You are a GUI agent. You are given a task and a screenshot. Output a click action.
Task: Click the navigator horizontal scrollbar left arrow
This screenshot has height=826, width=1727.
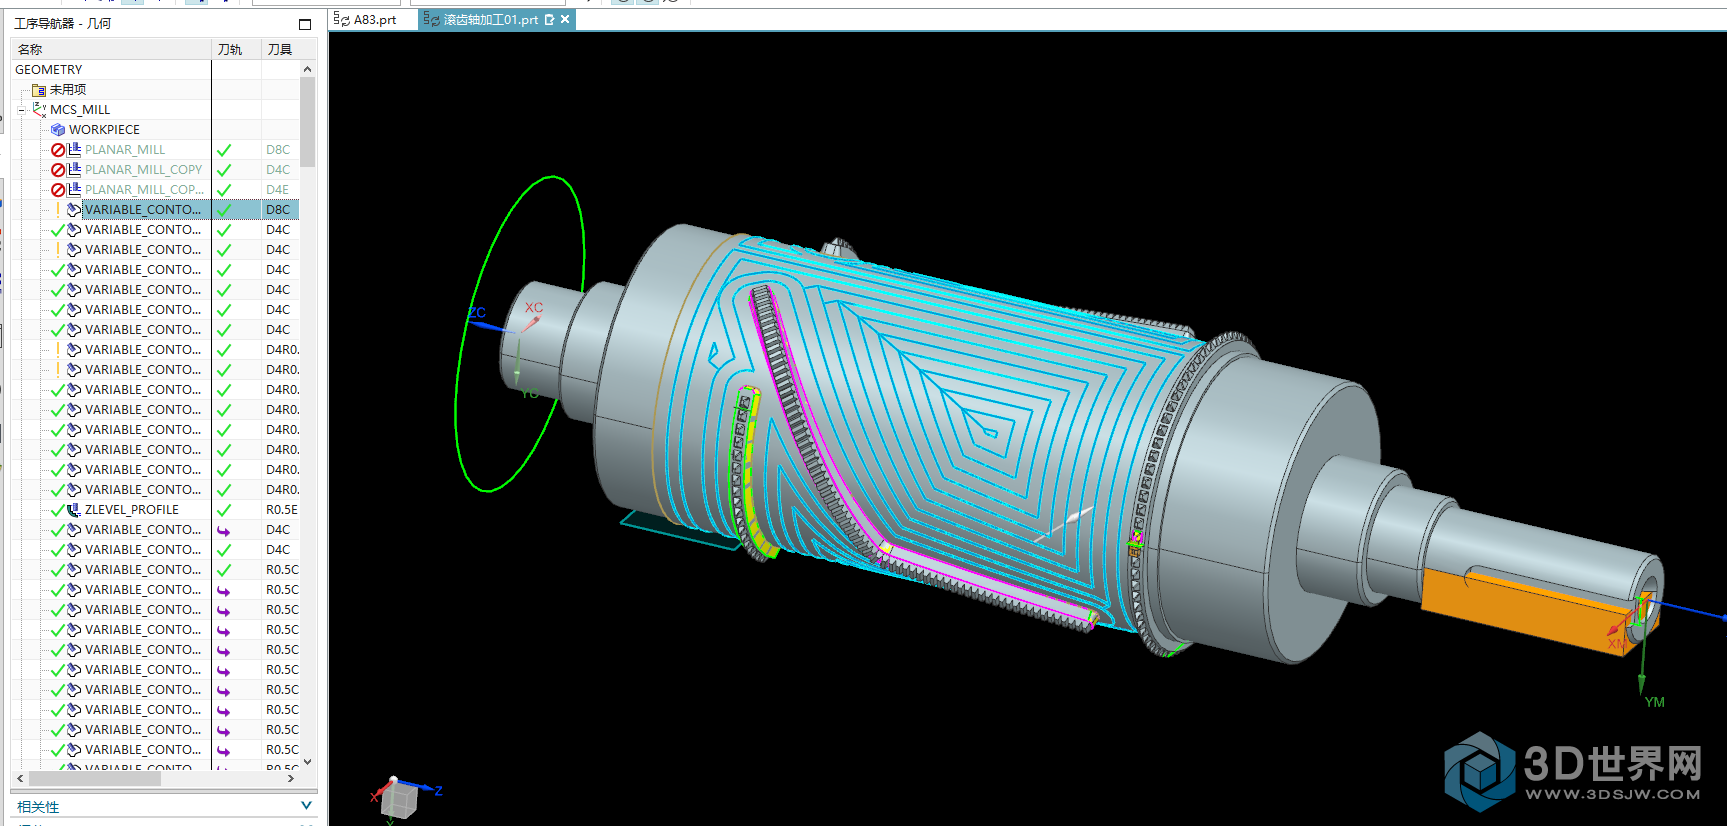coord(20,778)
